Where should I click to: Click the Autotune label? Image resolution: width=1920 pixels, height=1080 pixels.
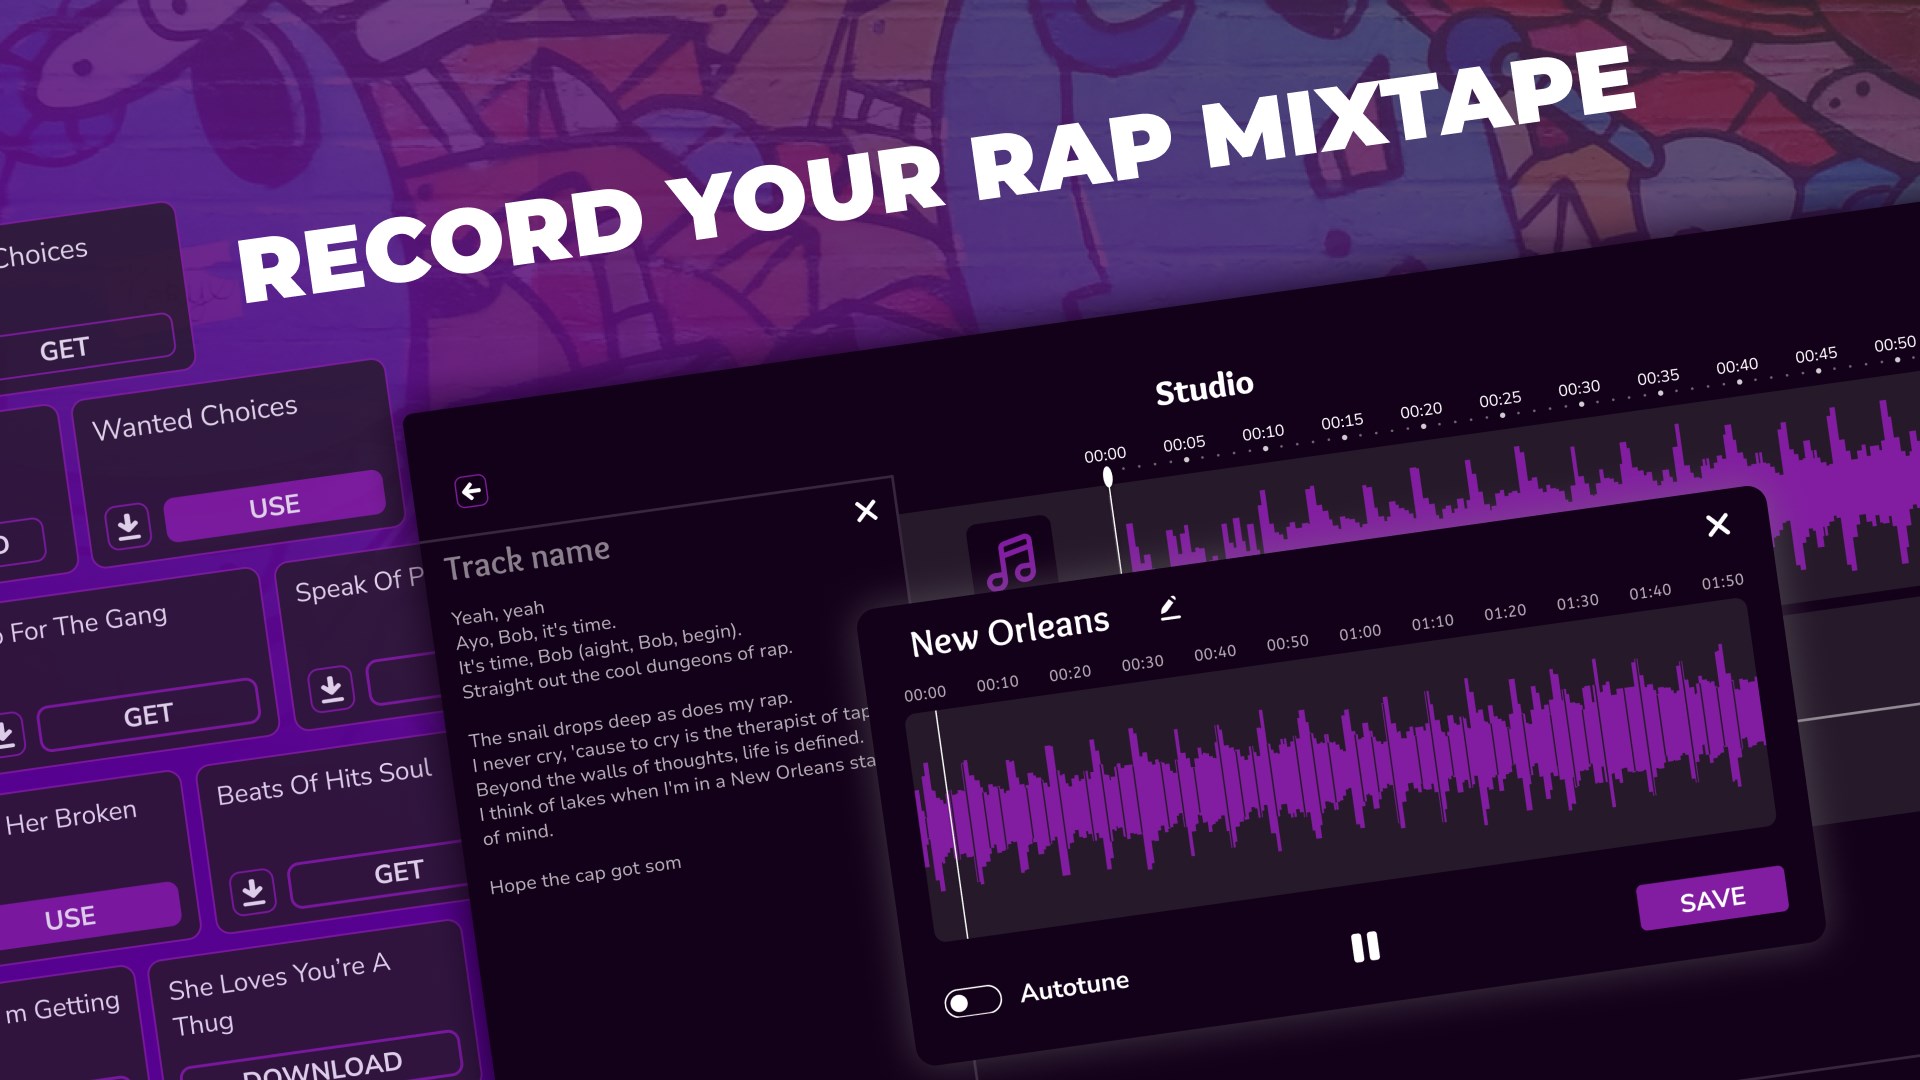pos(1075,987)
